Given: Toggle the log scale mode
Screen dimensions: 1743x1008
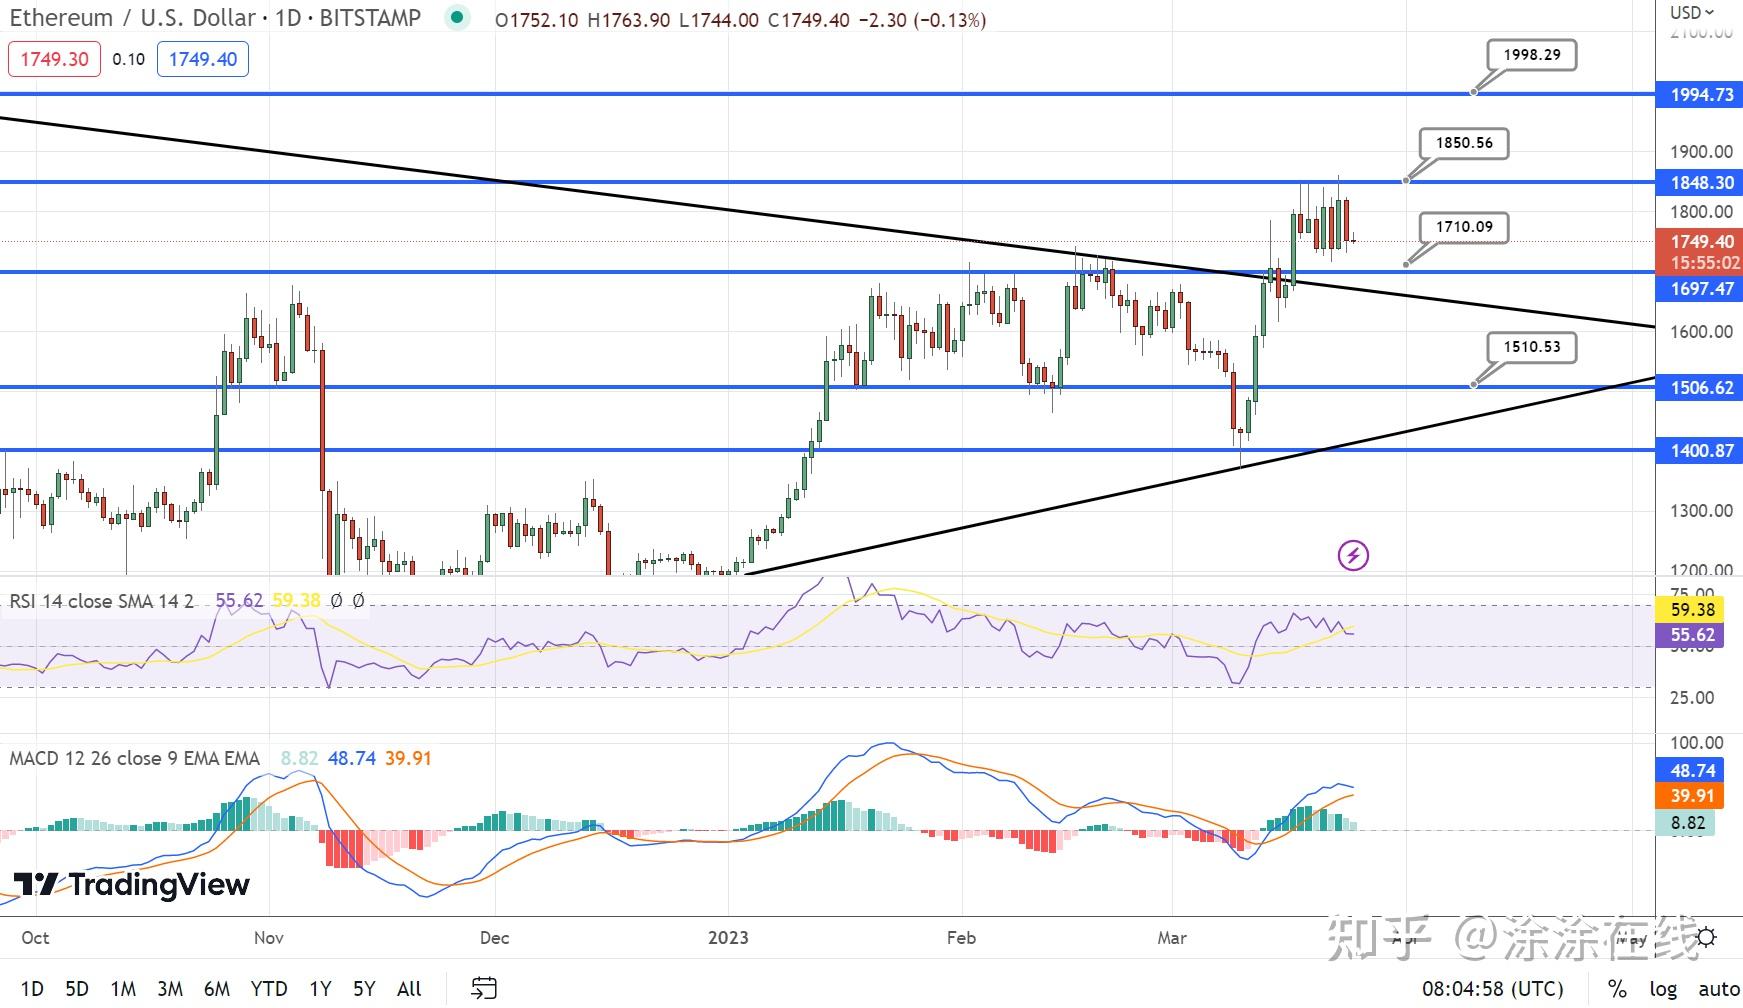Looking at the screenshot, I should click(x=1663, y=988).
